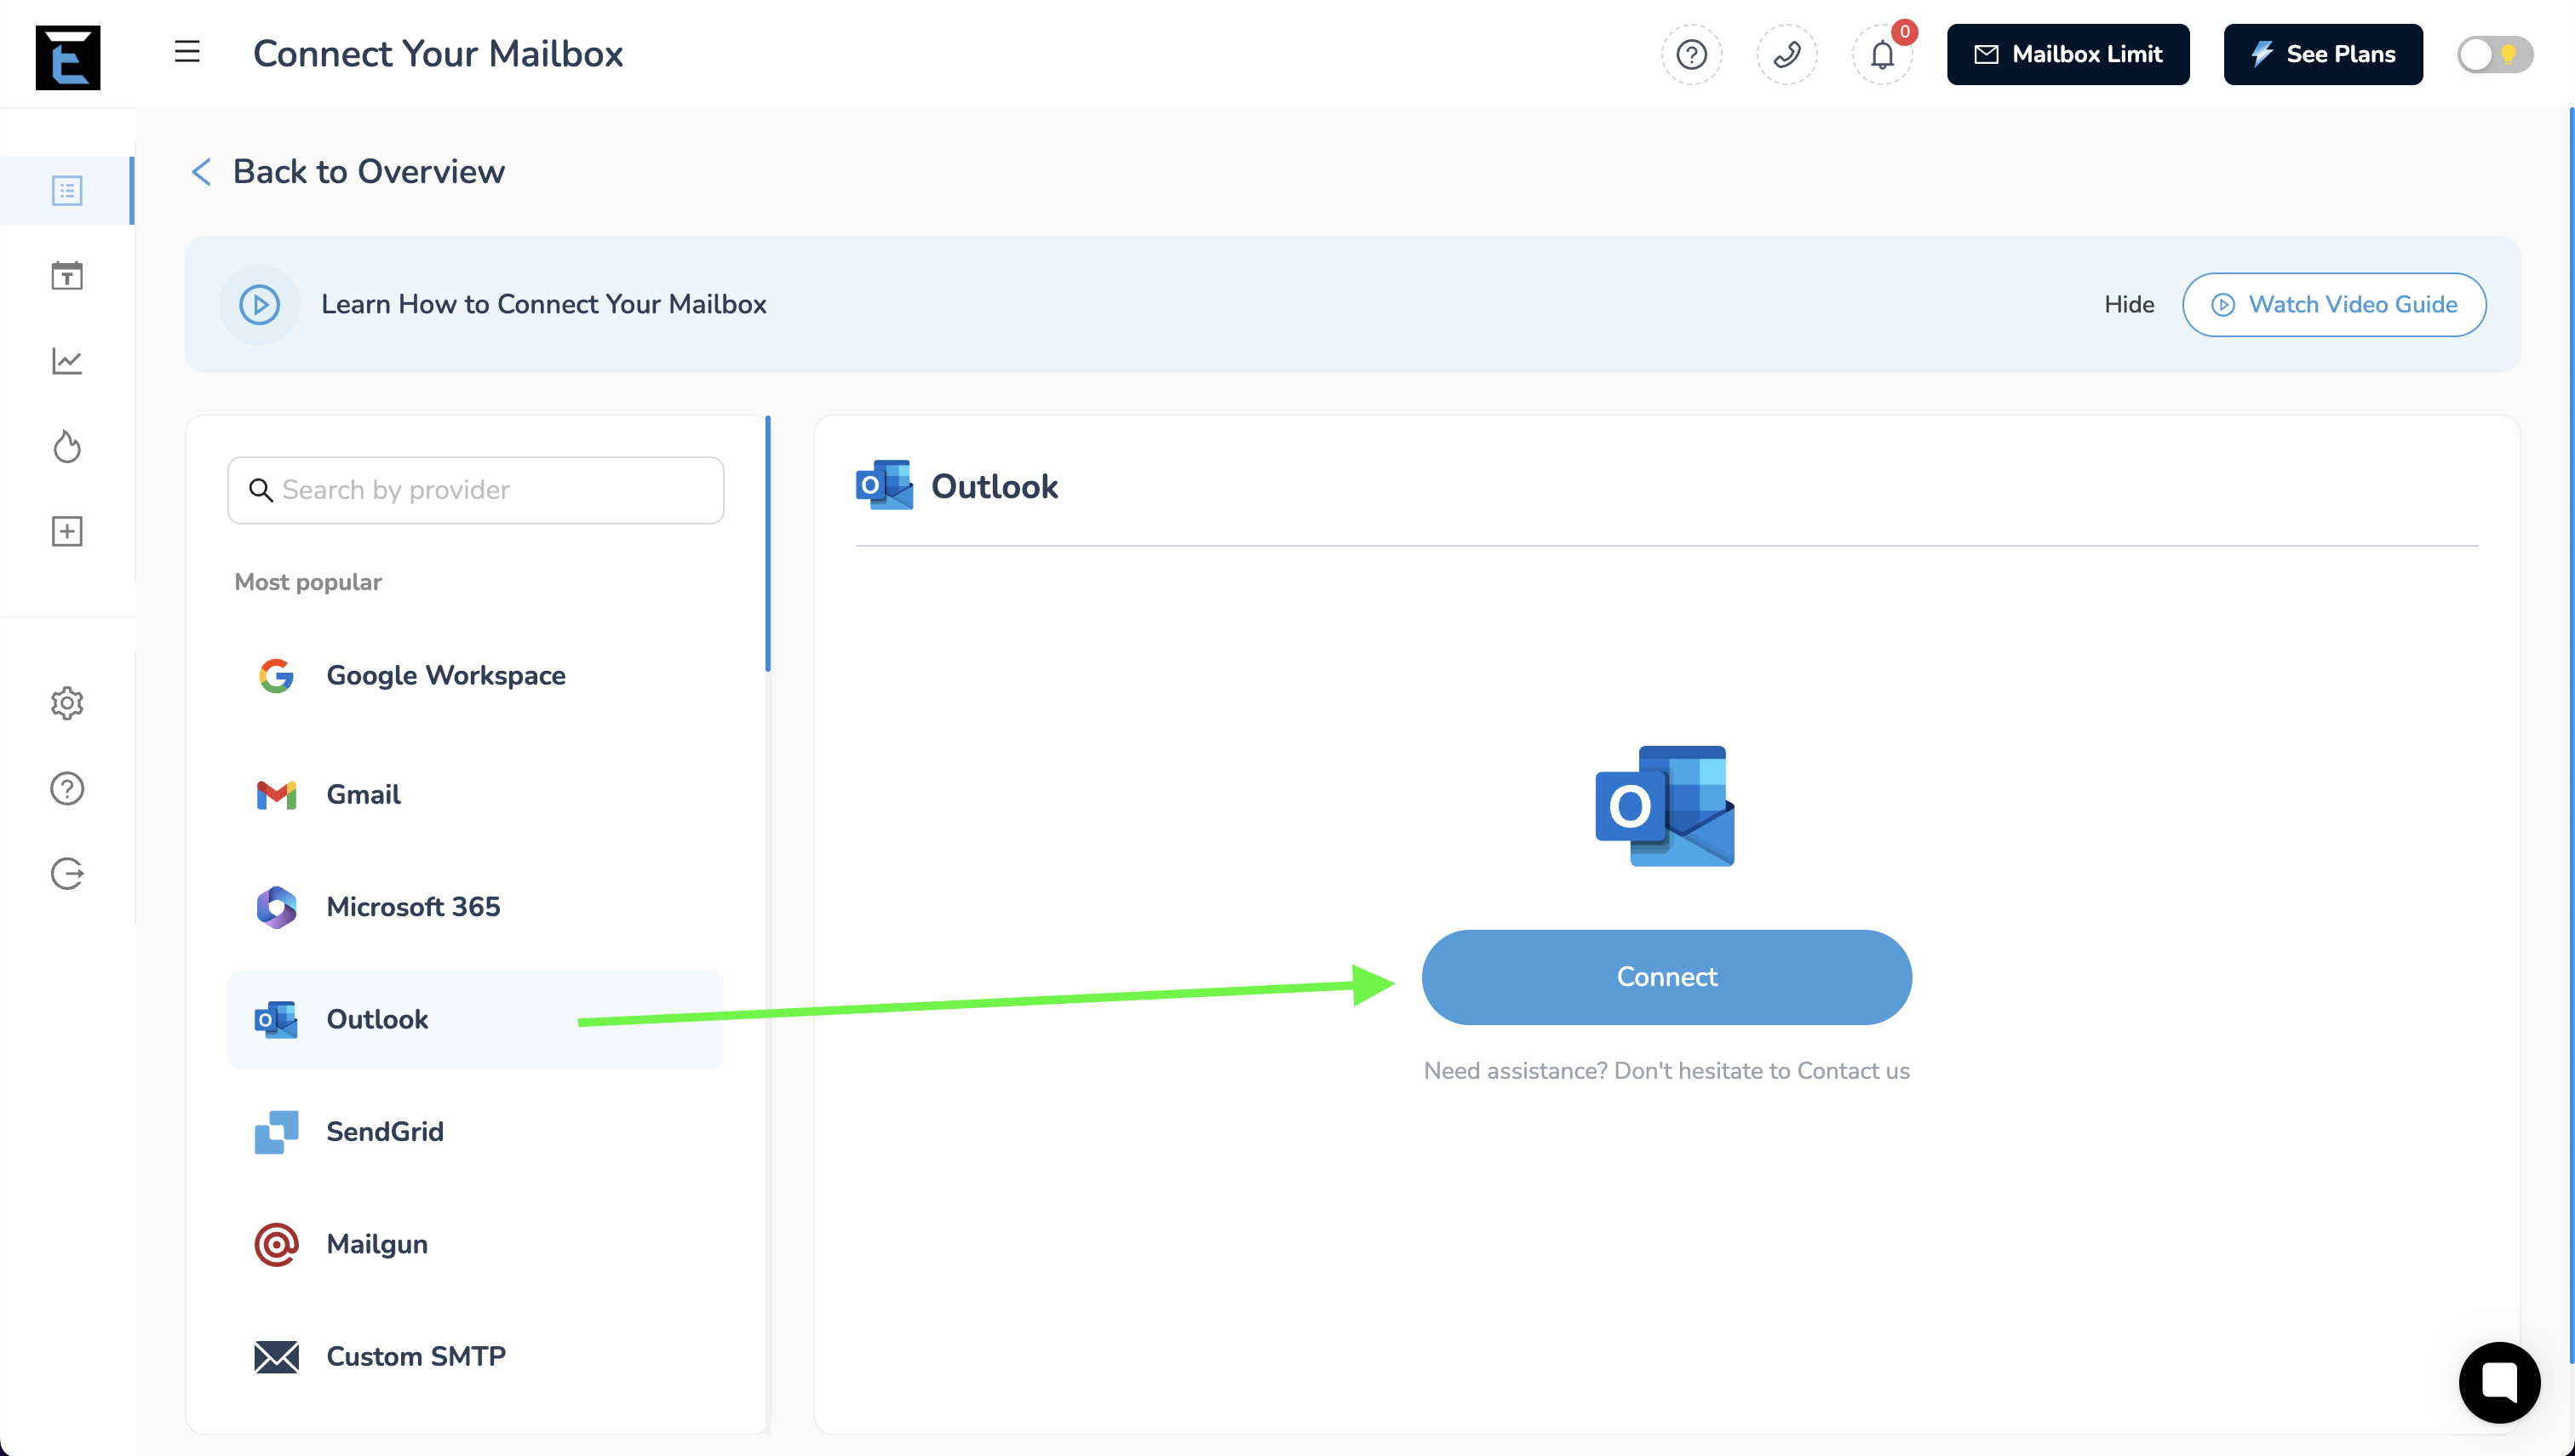Choose Custom SMTP provider
Viewport: 2575px width, 1456px height.
click(x=415, y=1357)
